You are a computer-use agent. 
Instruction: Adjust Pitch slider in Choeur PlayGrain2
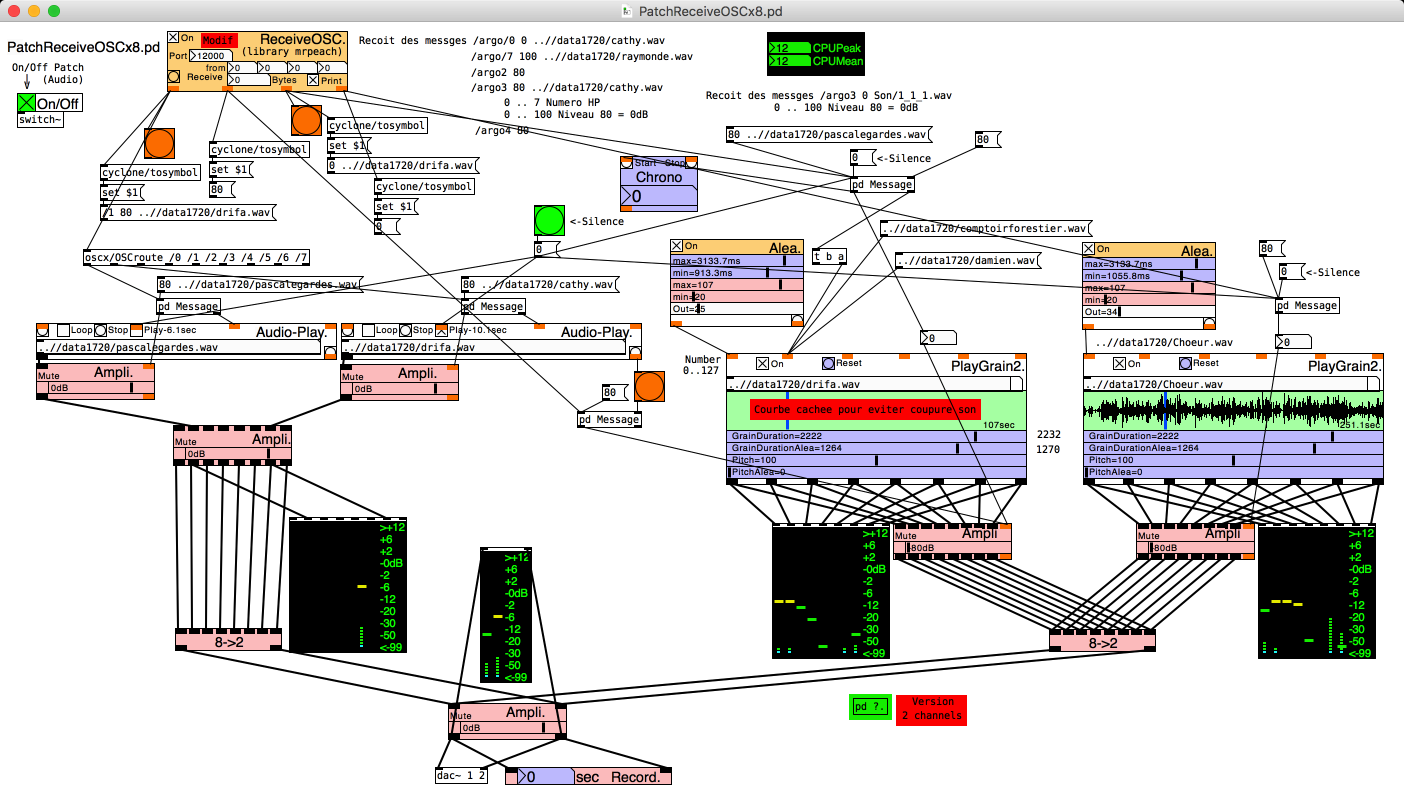click(x=1233, y=460)
